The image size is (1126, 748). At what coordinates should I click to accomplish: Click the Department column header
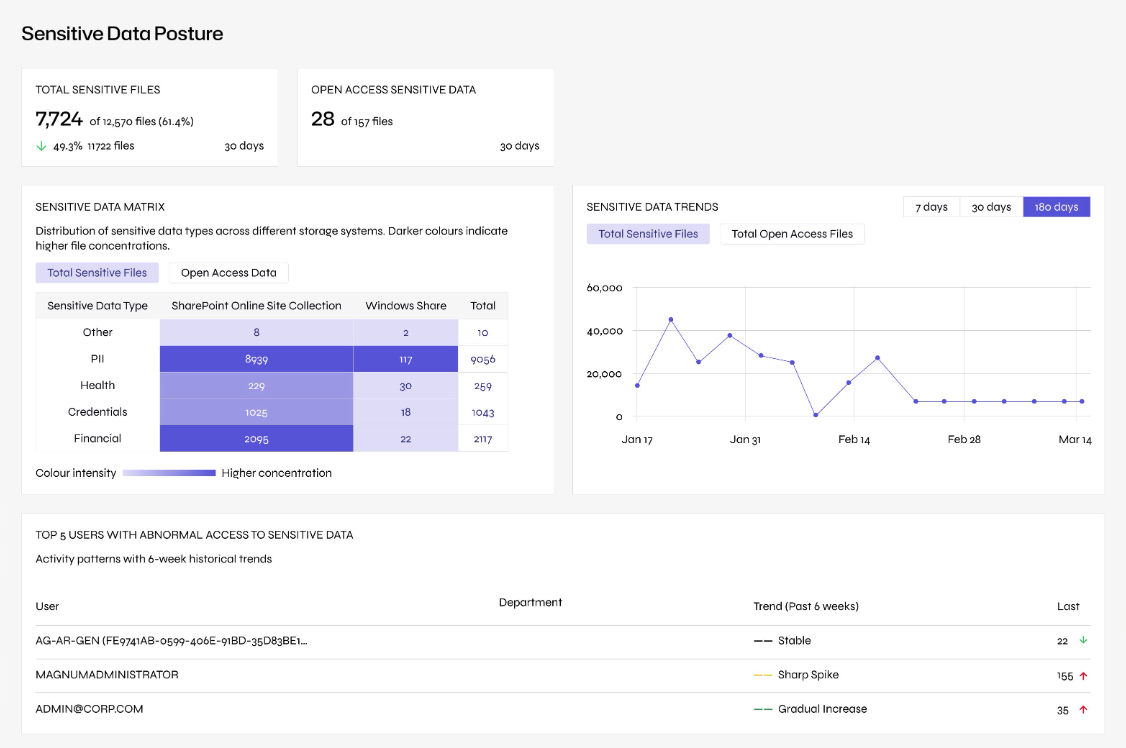coord(530,602)
